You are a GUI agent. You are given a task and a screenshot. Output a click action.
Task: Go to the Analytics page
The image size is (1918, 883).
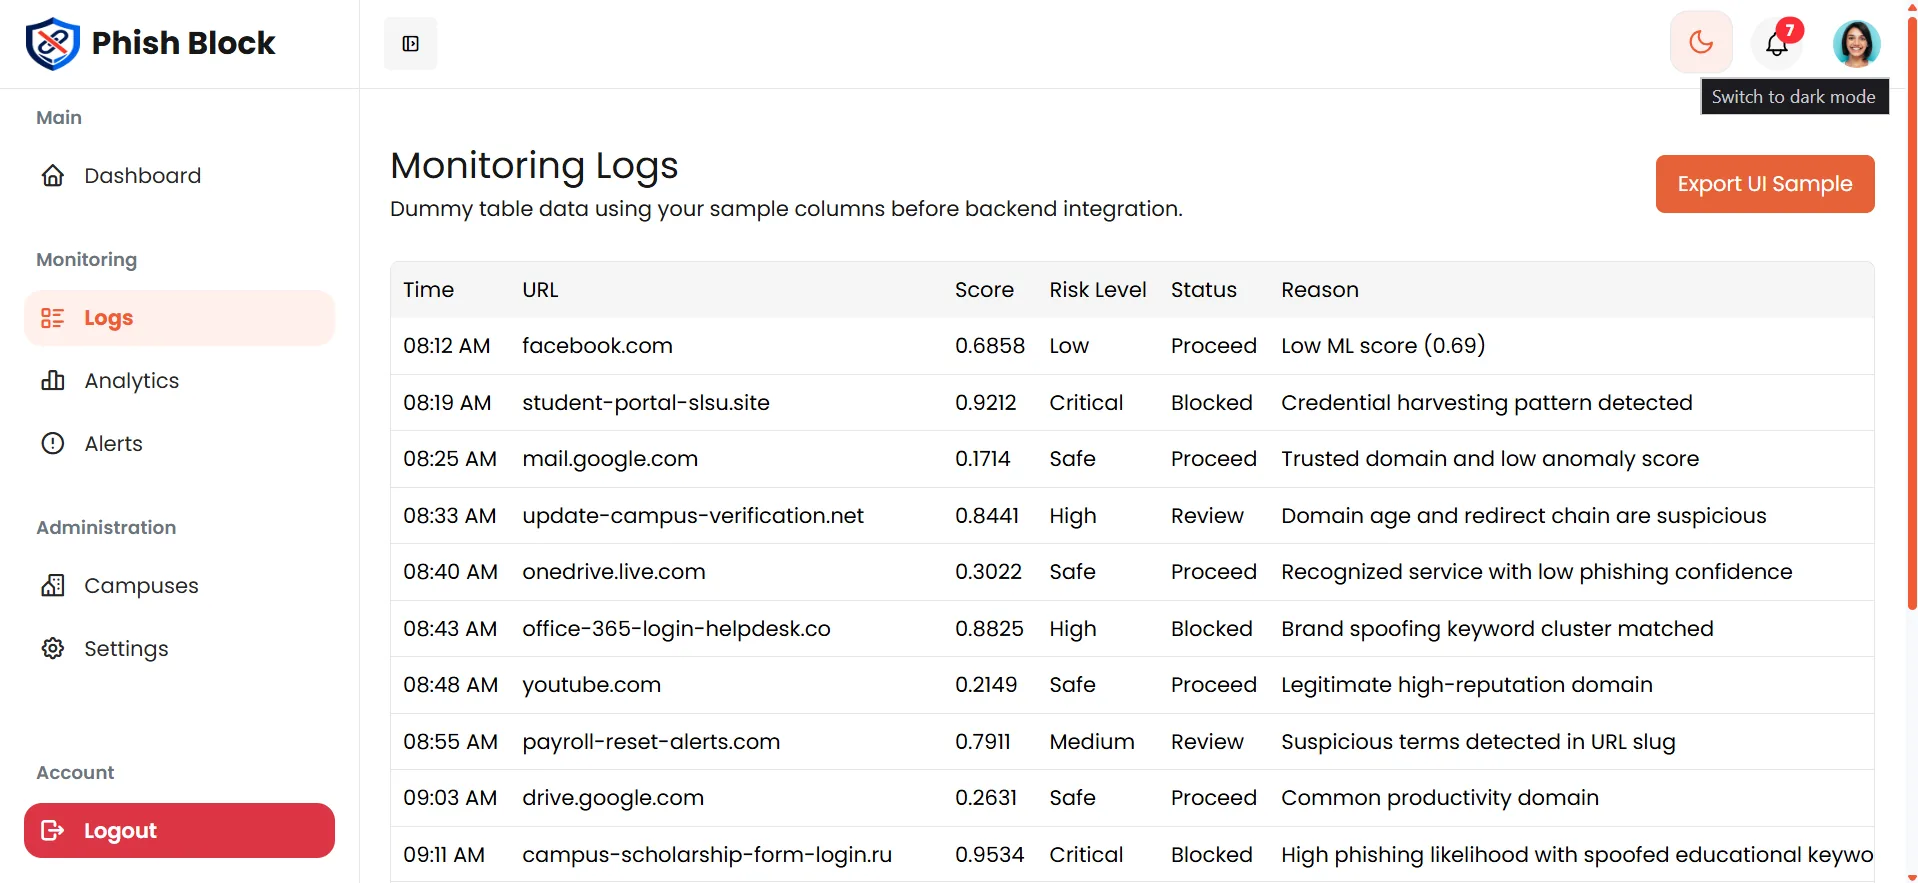coord(179,381)
